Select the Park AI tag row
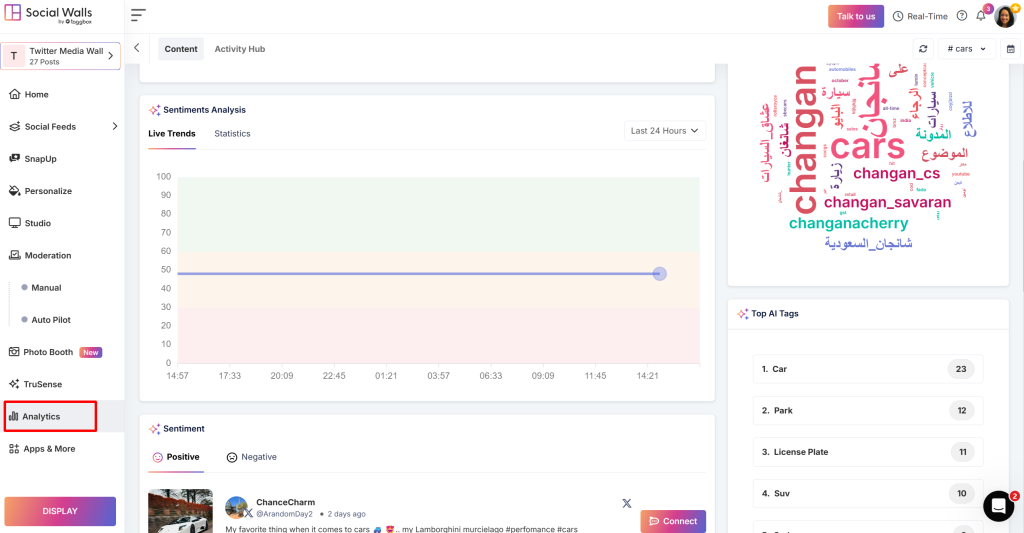 tap(868, 410)
